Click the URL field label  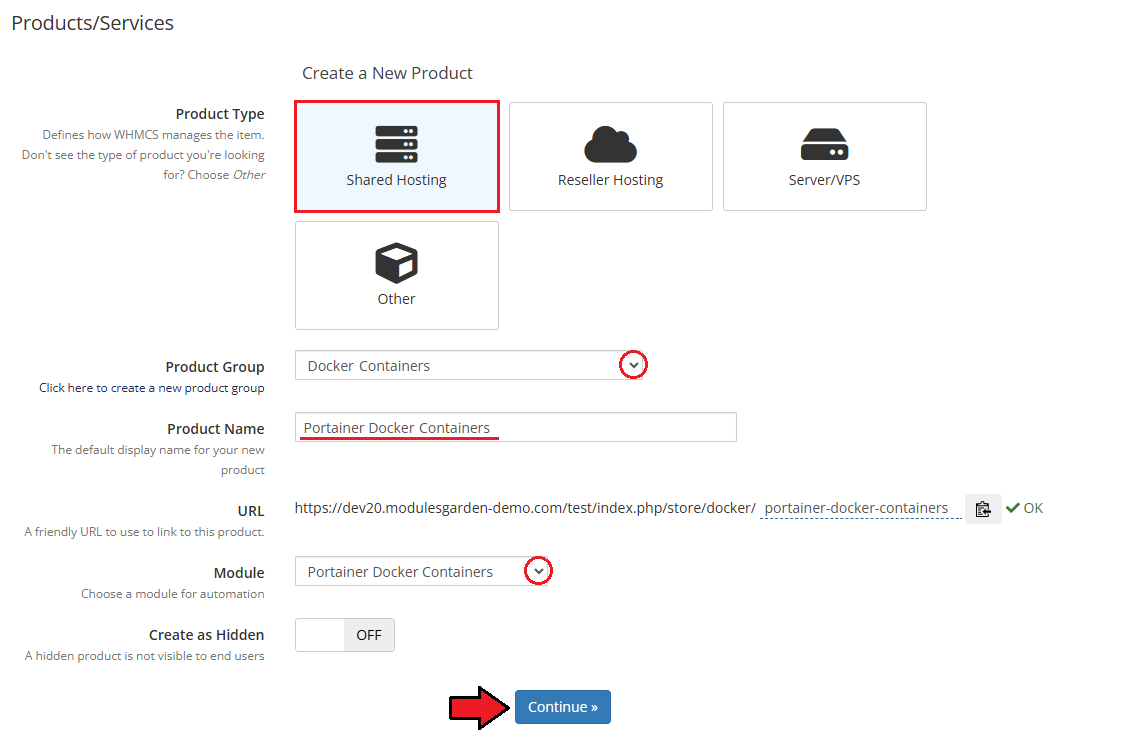[251, 511]
